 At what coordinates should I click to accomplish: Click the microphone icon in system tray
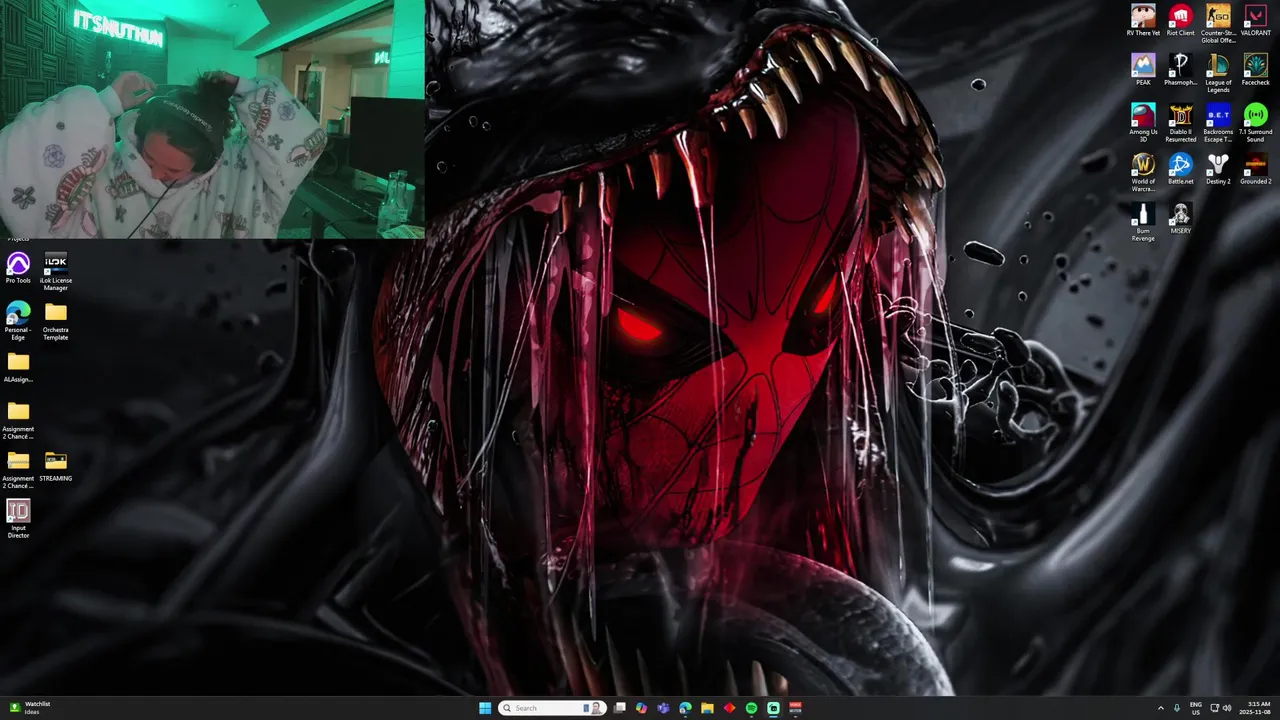1177,708
